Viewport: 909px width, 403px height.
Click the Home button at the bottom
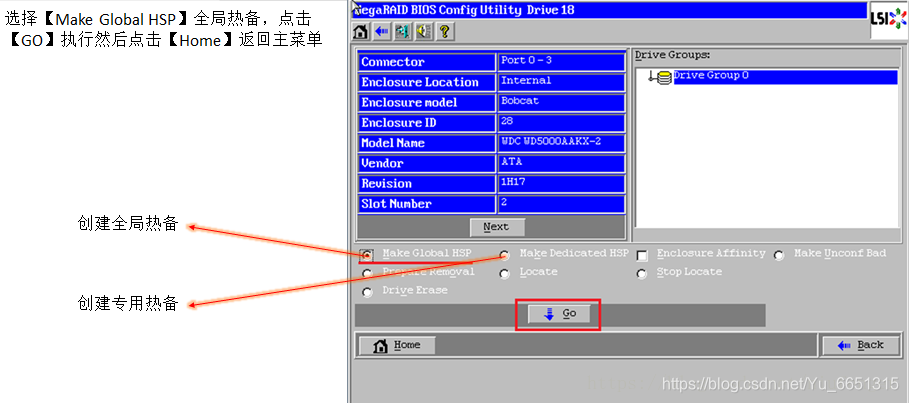(398, 346)
